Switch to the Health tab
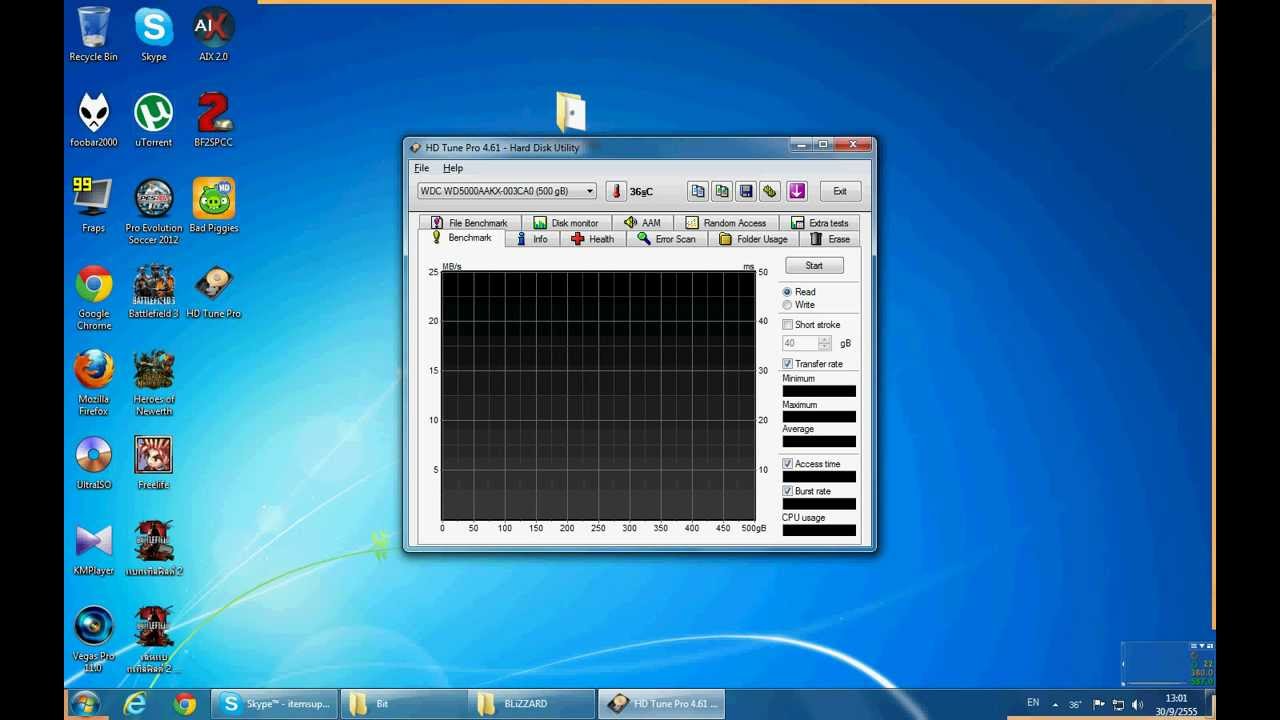Screen dimensions: 1280x720 [593, 239]
